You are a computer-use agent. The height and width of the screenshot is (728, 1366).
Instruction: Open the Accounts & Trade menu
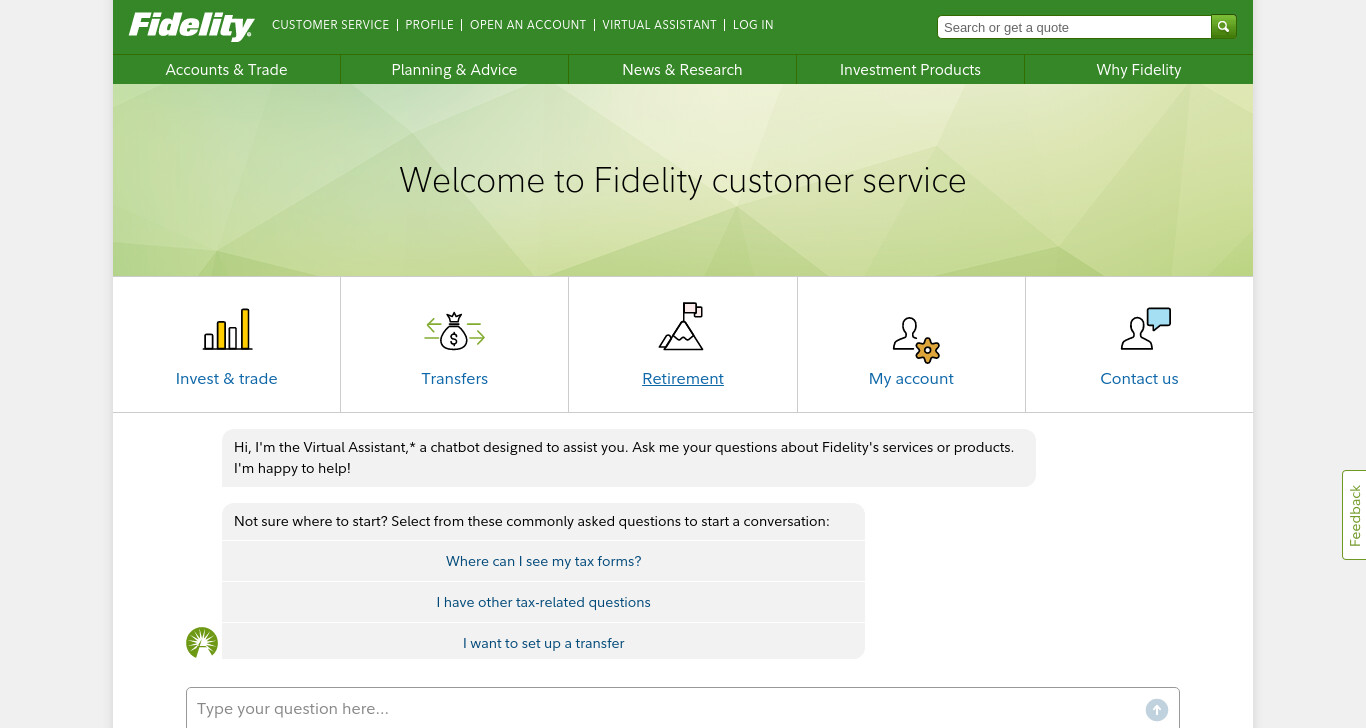[x=226, y=70]
